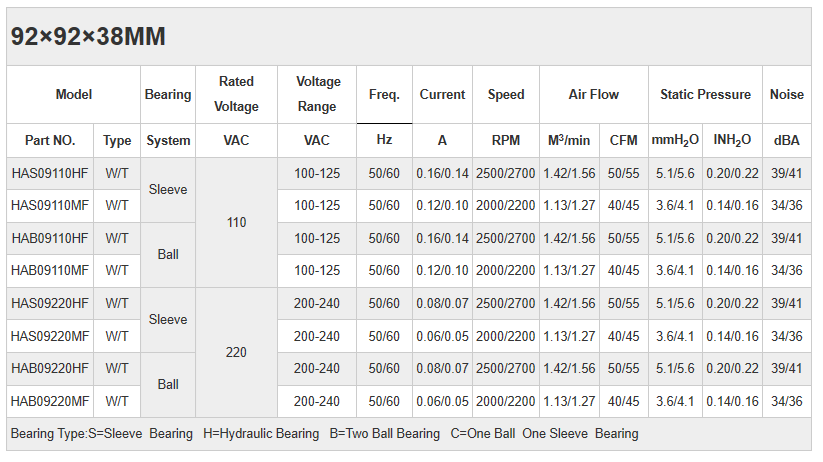
Task: Click the Bearing Type legend footer text
Action: (324, 434)
